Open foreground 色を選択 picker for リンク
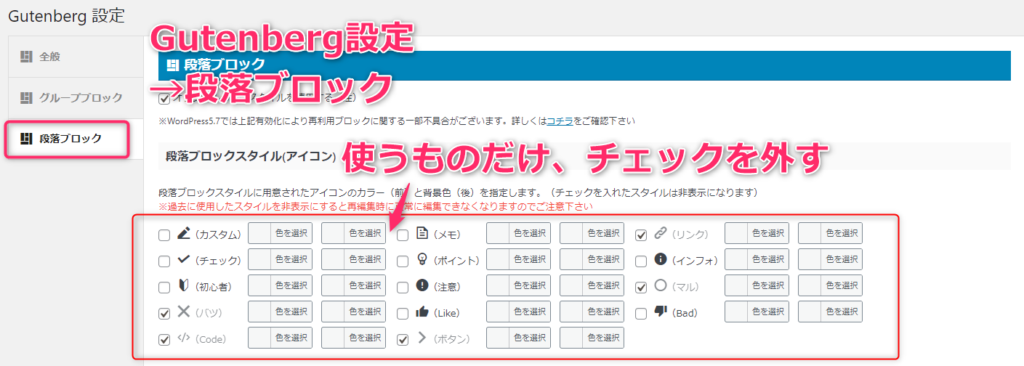 pyautogui.click(x=757, y=233)
